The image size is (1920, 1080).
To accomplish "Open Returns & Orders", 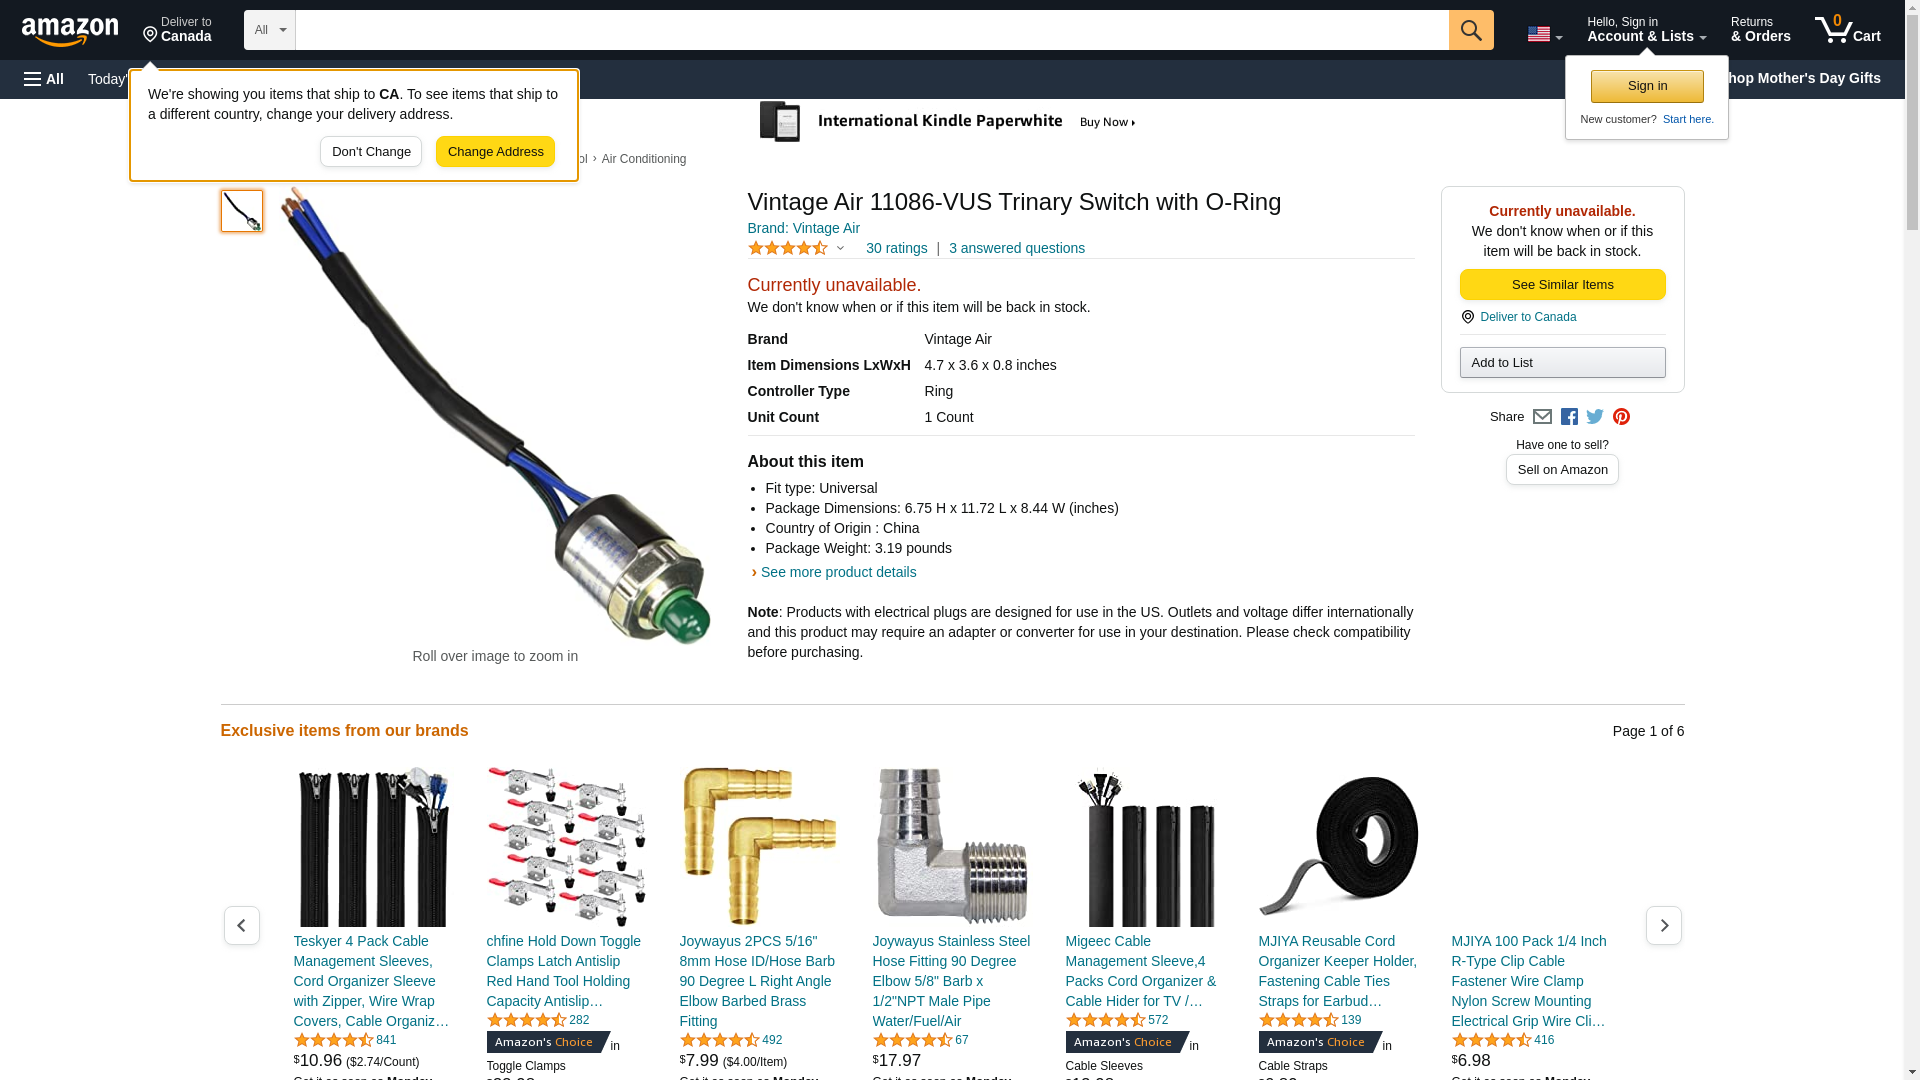I will (x=1760, y=30).
